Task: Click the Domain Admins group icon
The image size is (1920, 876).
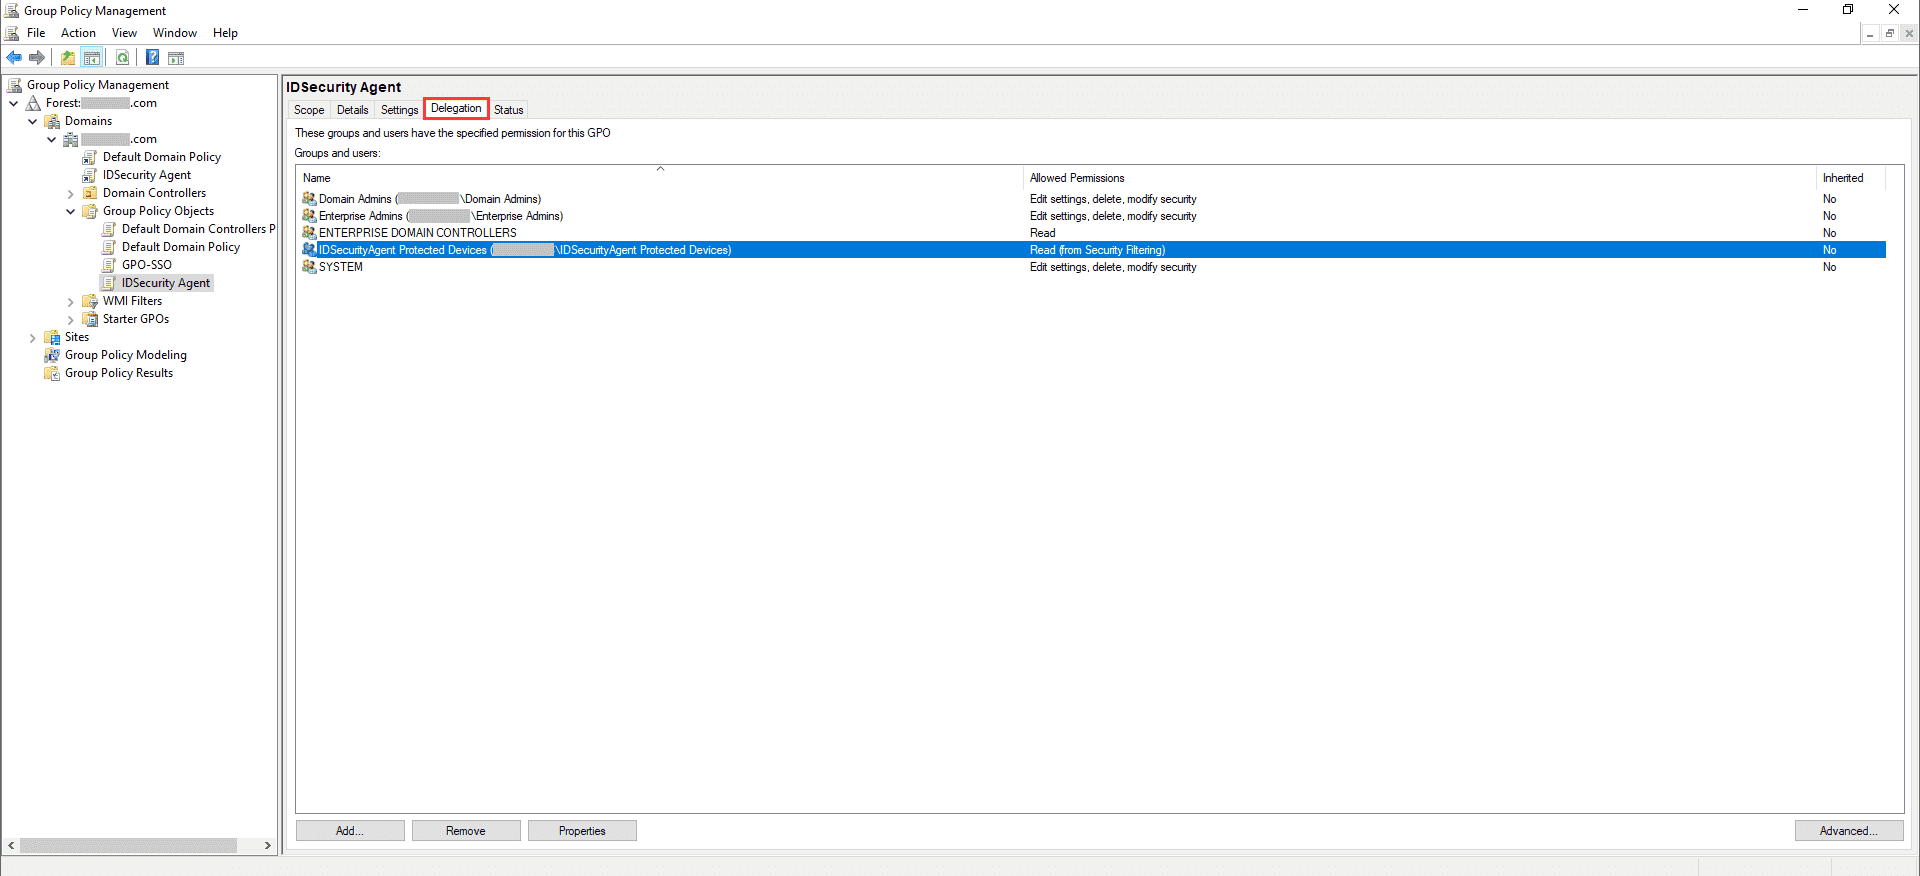Action: click(x=309, y=199)
